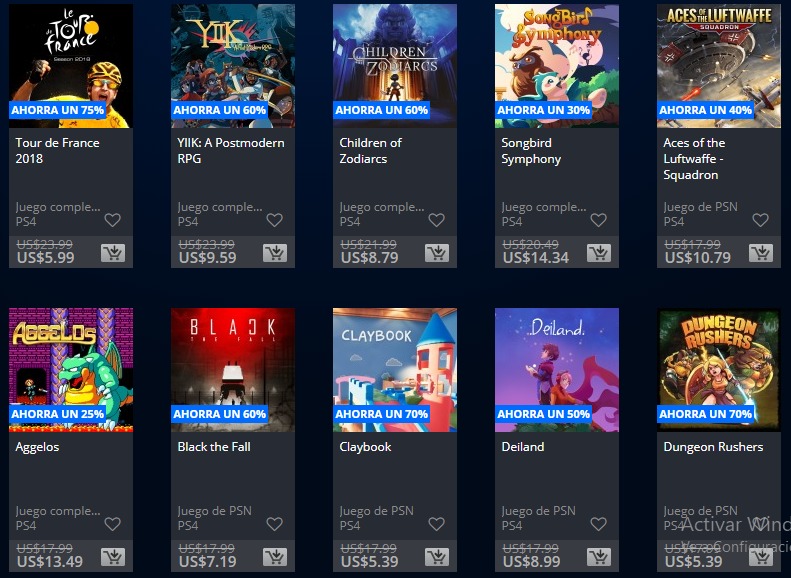Viewport: 791px width, 578px height.
Task: Open the Claybook cover image
Action: point(395,370)
